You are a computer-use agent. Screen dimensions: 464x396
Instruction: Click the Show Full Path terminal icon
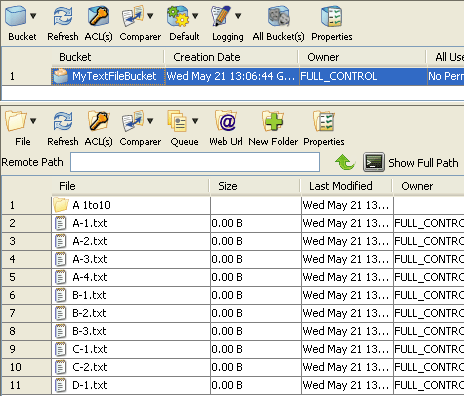click(374, 162)
